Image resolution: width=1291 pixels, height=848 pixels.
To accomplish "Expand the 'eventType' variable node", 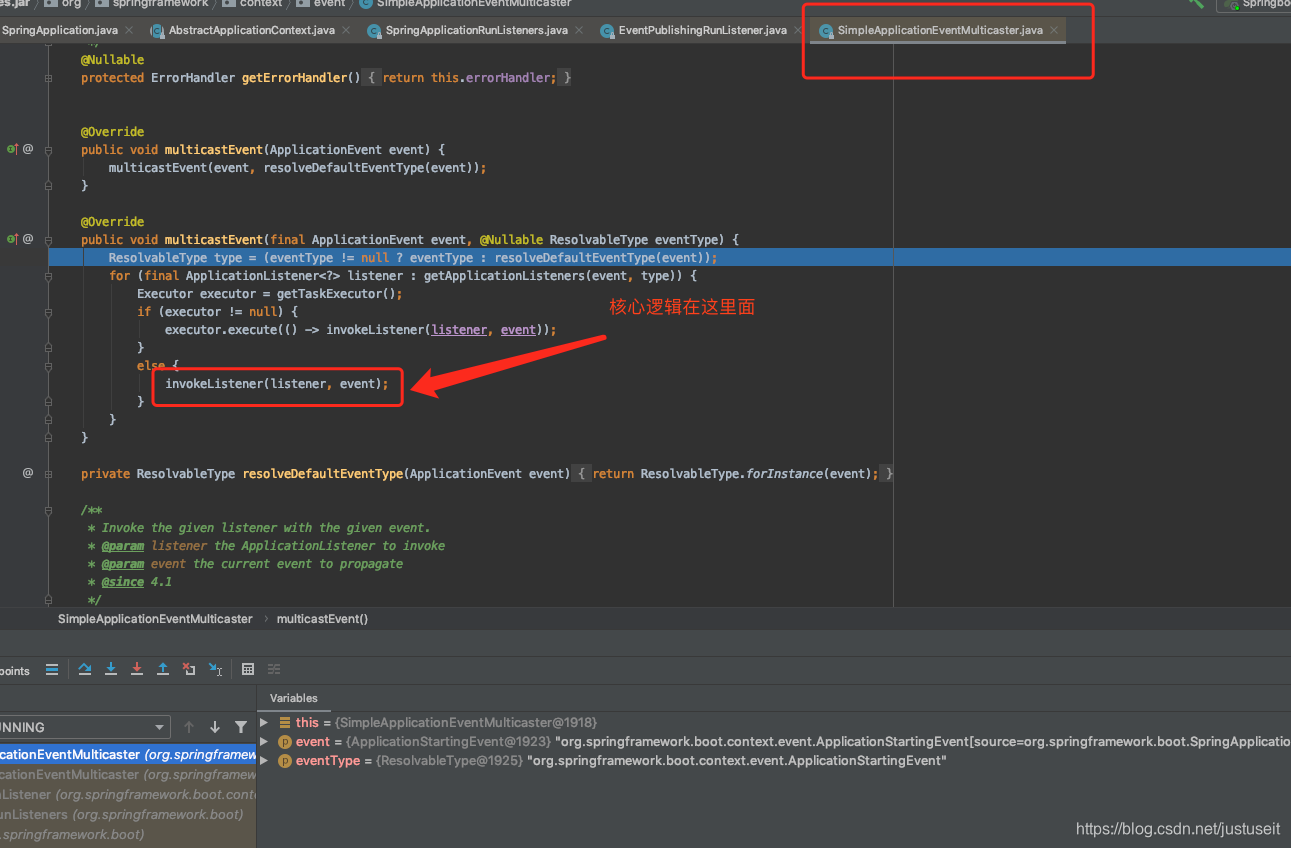I will point(264,760).
